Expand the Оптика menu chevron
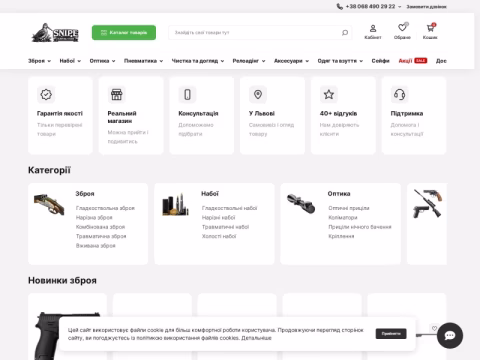 [113, 61]
